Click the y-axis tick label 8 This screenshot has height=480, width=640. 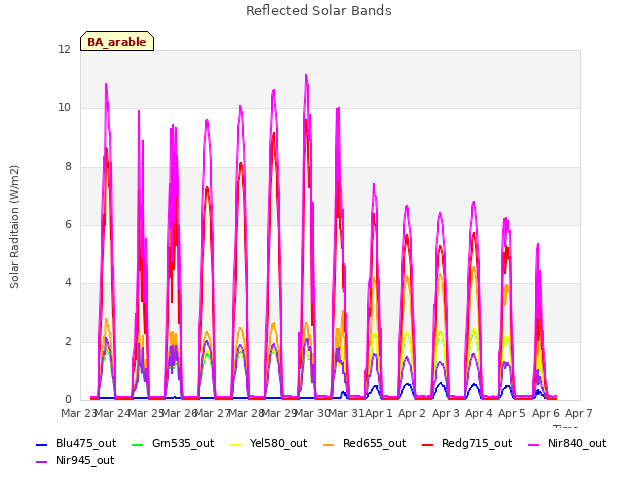[x=68, y=166]
